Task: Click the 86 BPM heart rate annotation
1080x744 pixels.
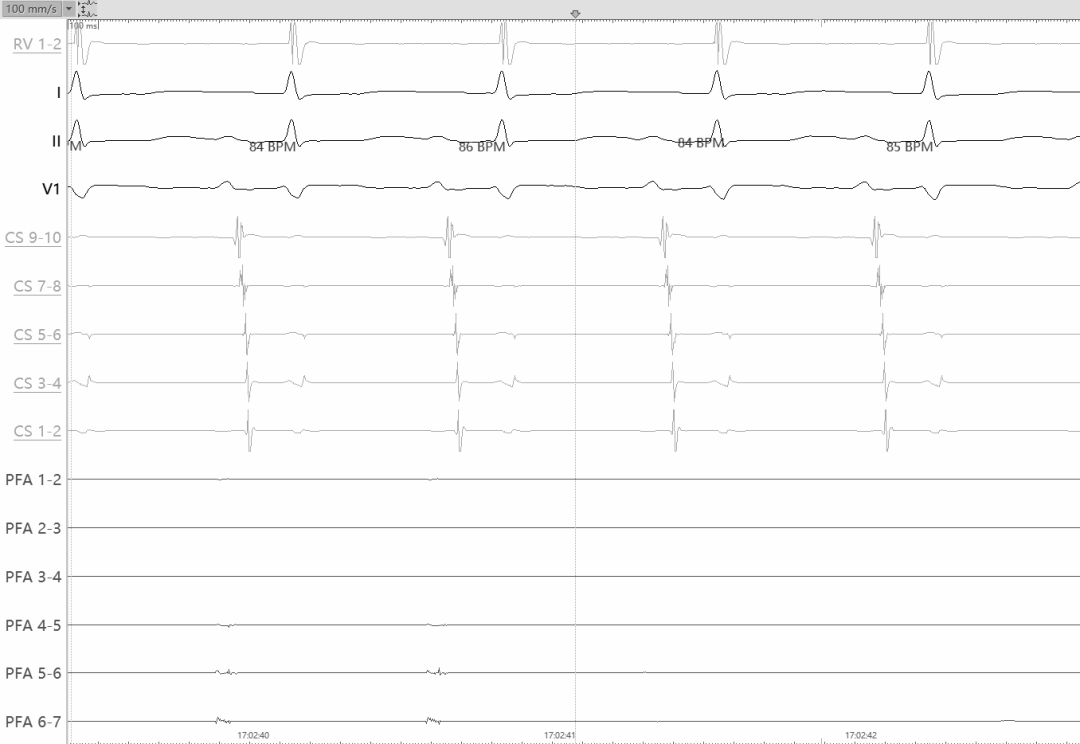Action: point(480,147)
